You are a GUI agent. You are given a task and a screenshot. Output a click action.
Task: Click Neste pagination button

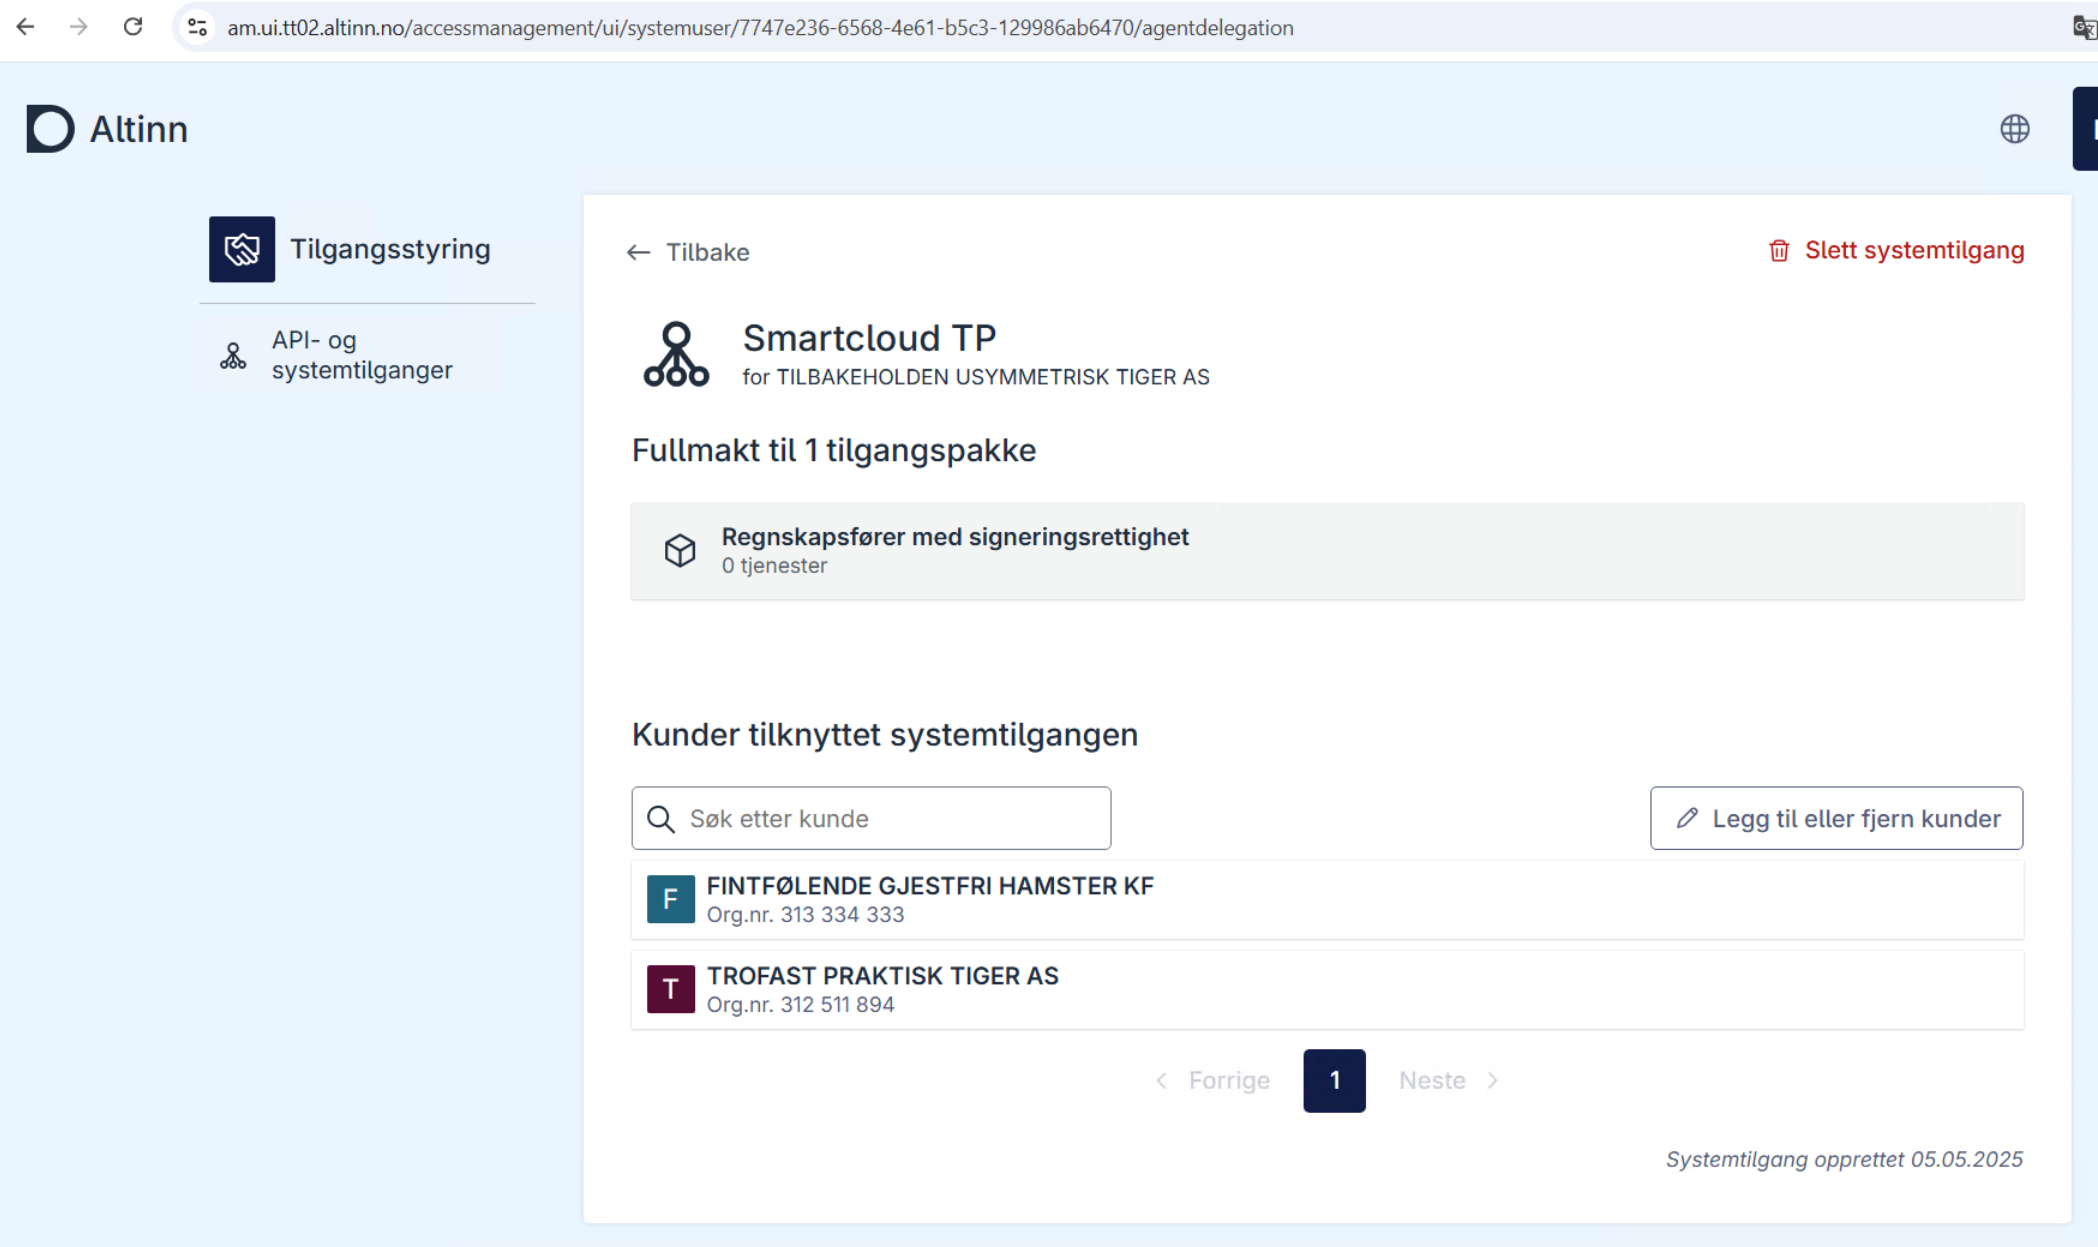pos(1448,1080)
